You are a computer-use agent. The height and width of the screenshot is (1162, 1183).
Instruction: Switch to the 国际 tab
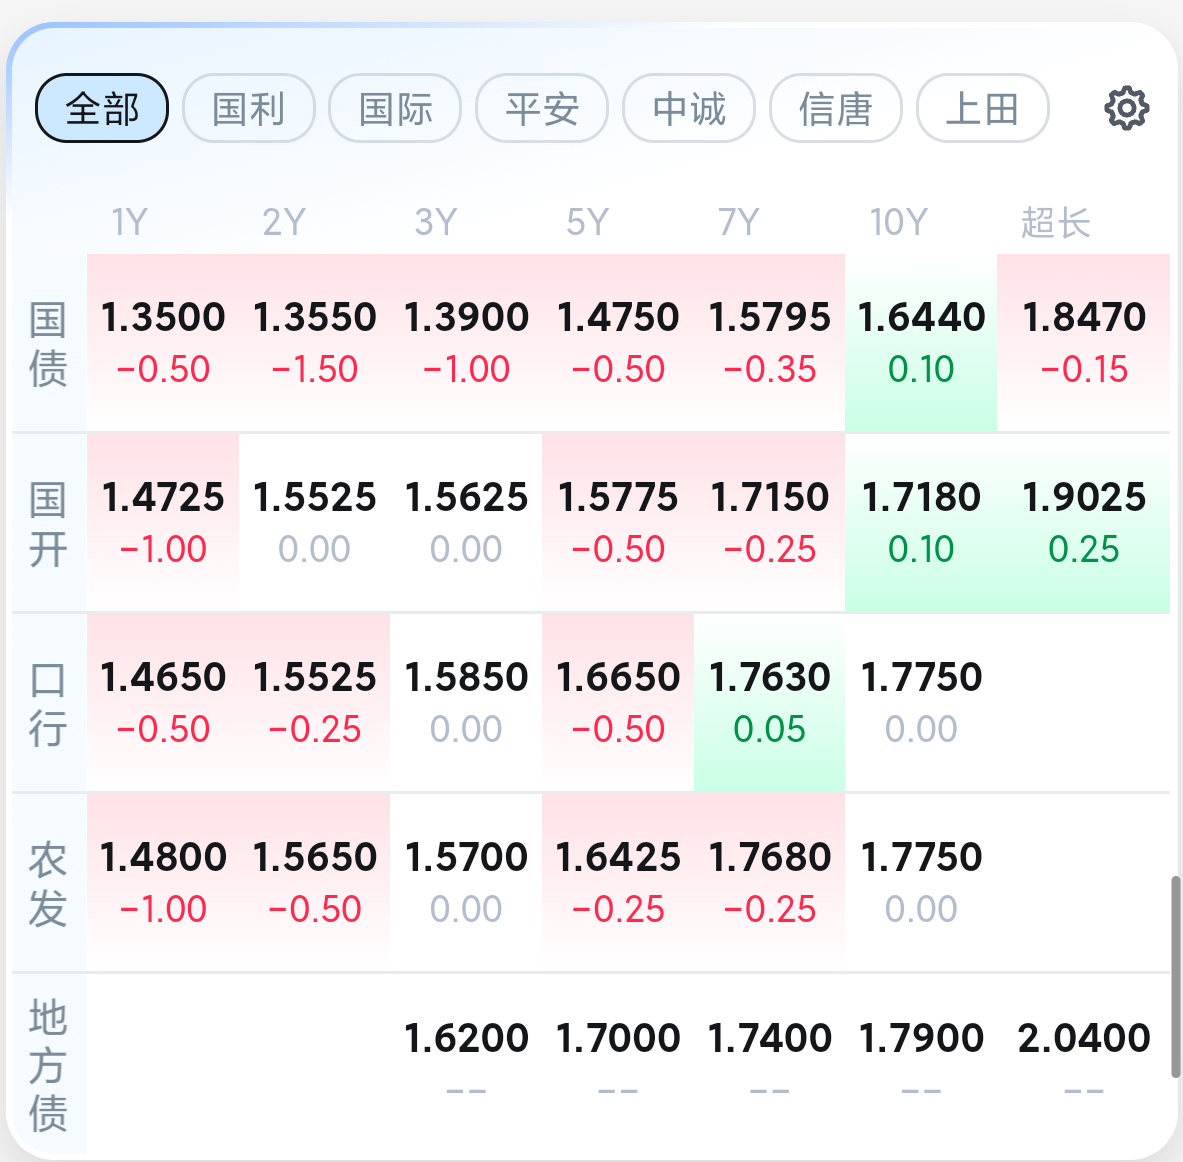tap(395, 109)
